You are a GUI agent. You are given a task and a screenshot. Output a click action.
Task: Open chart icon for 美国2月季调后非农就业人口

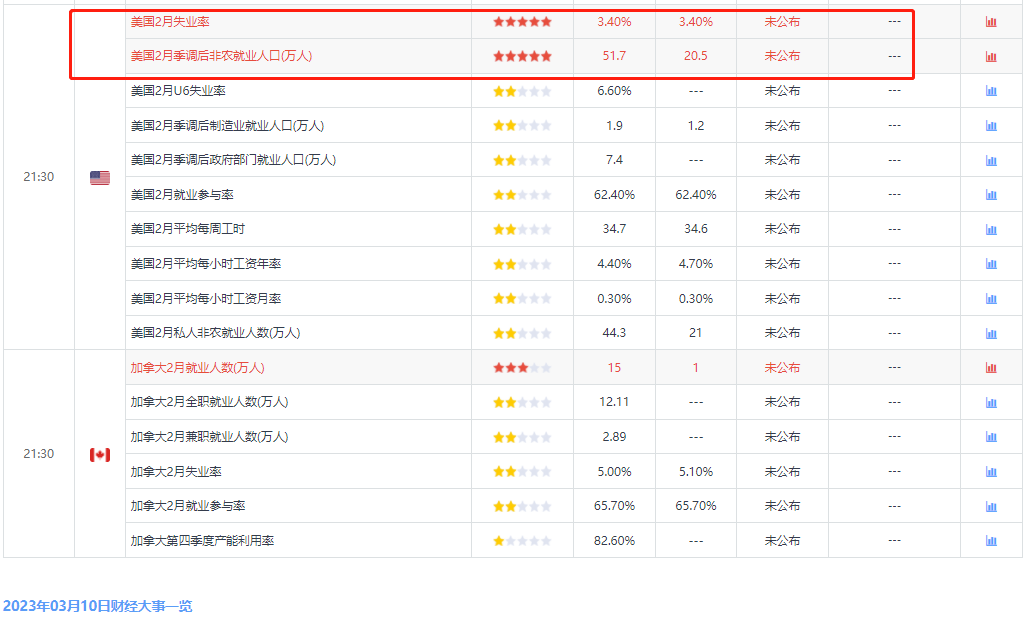(x=991, y=56)
